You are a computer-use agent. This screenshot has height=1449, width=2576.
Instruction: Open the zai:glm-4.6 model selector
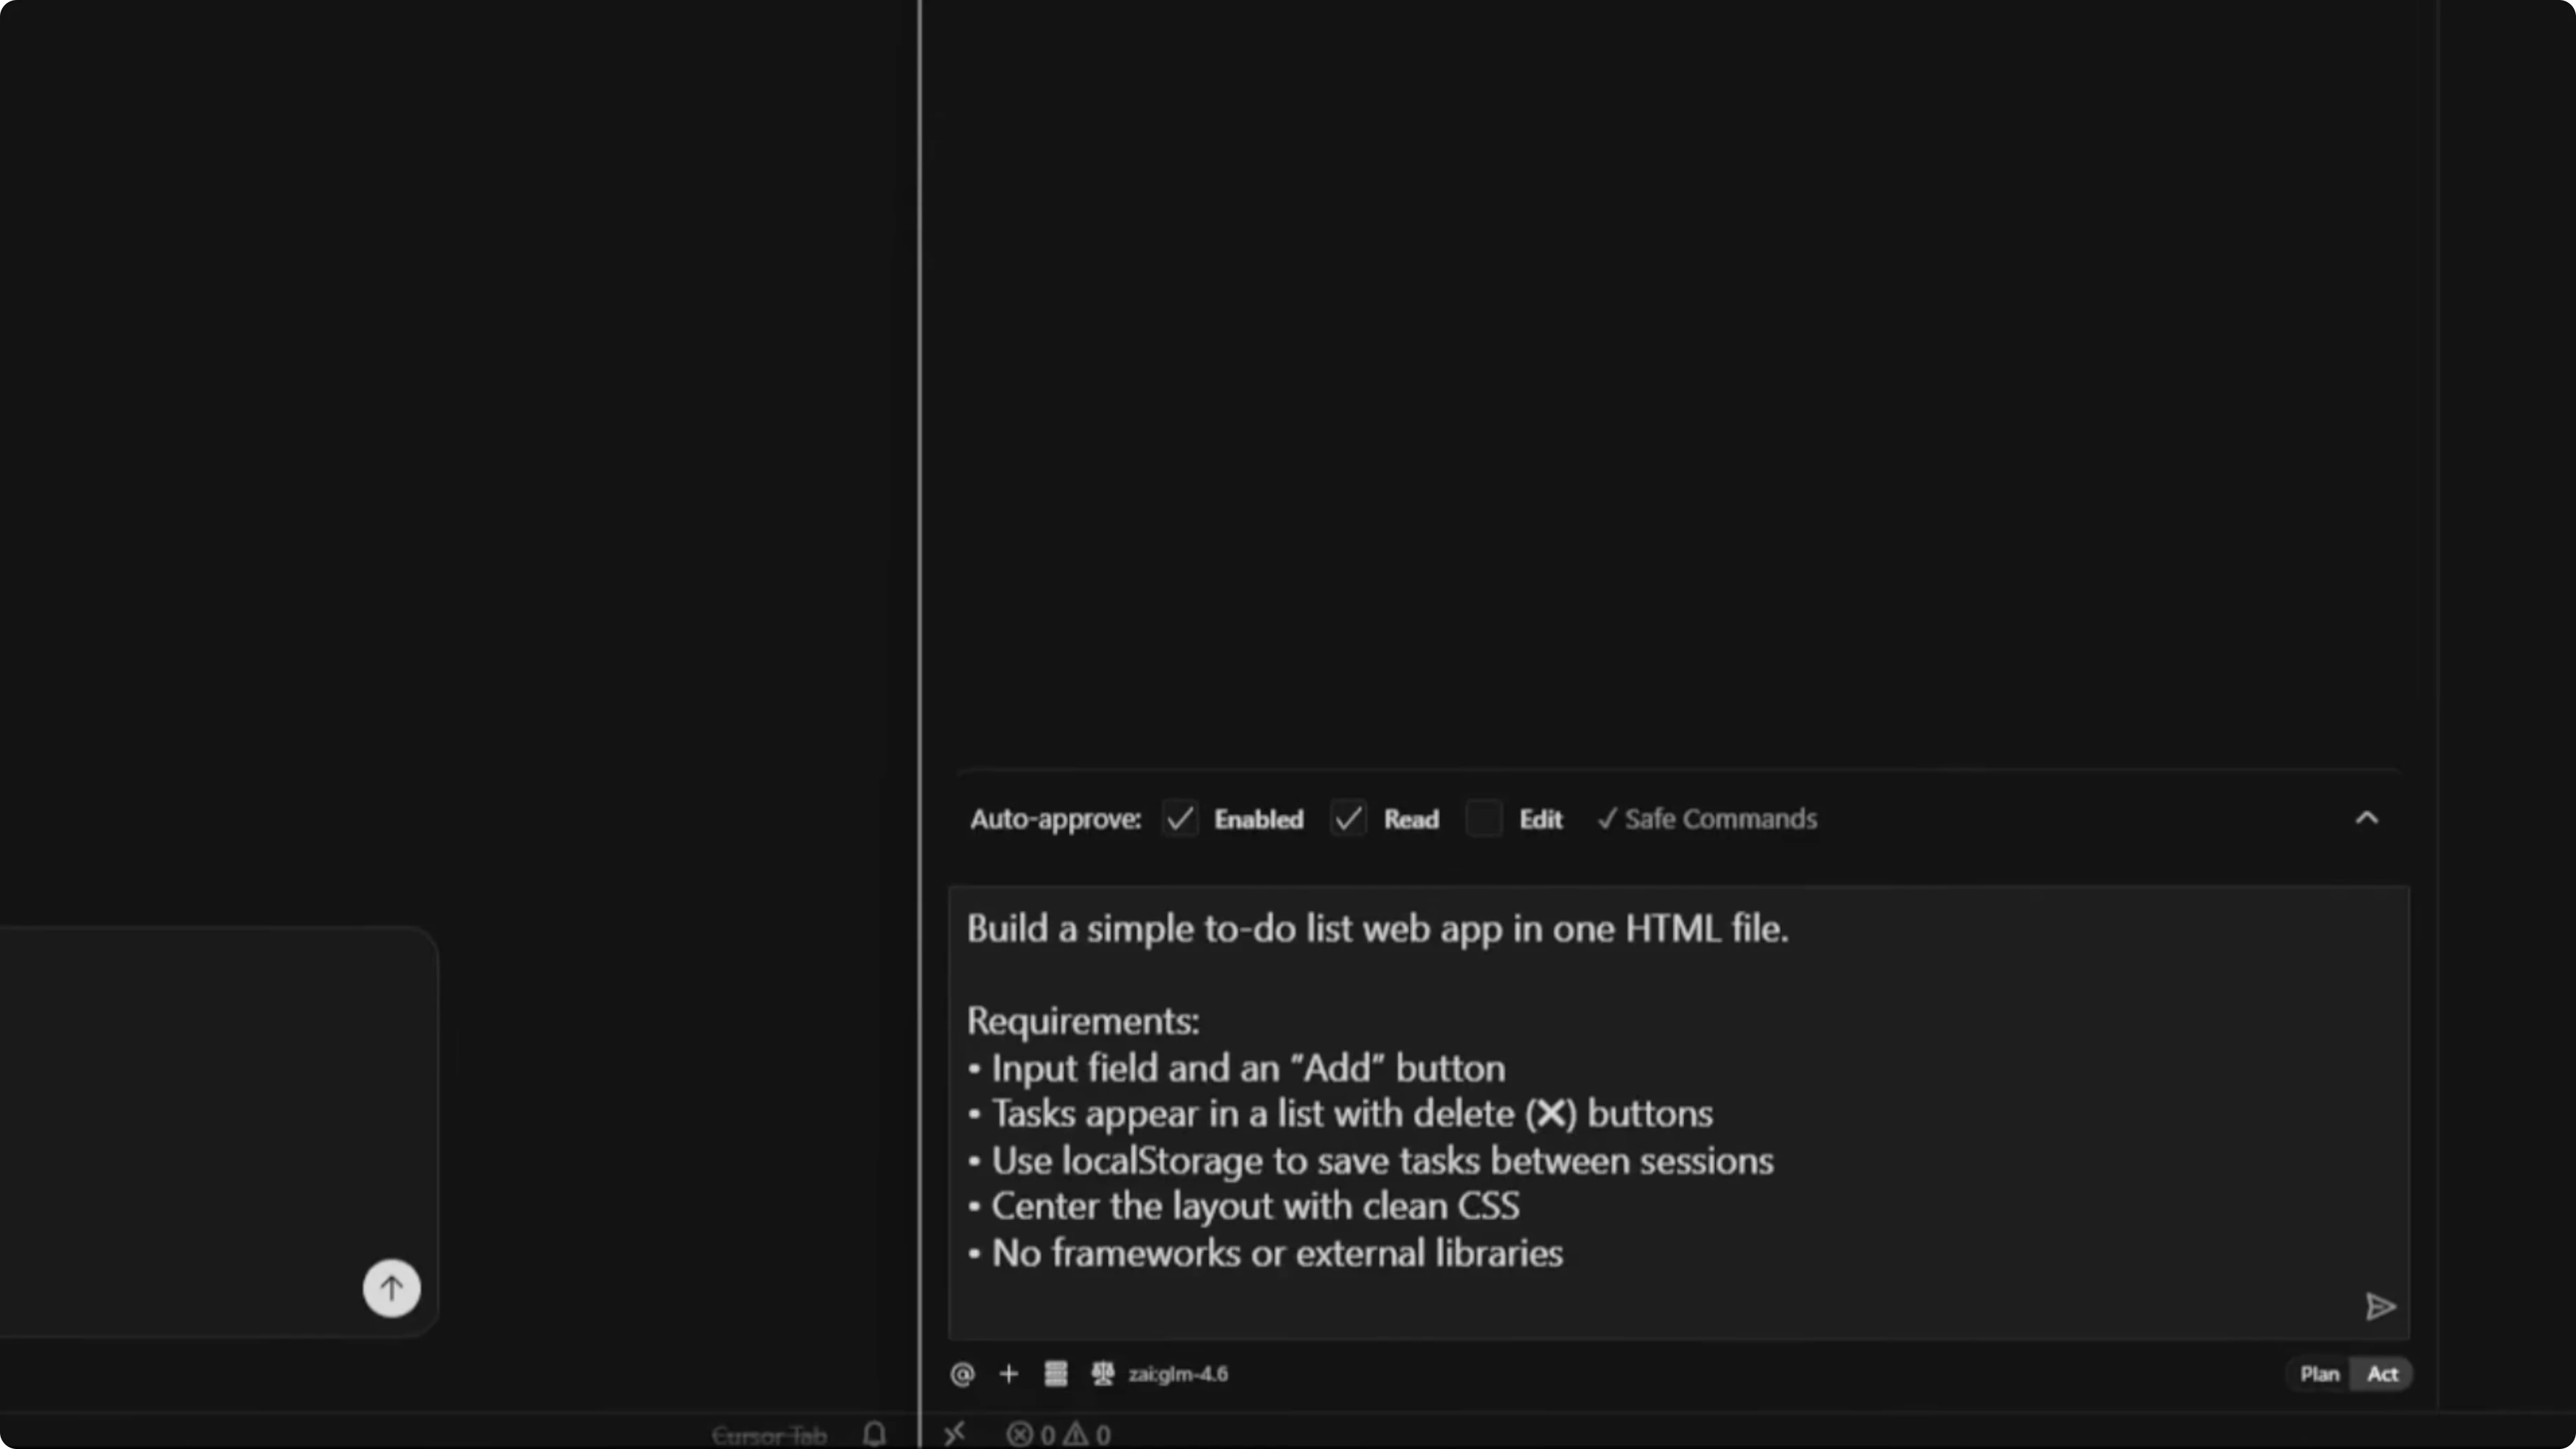pyautogui.click(x=1178, y=1374)
